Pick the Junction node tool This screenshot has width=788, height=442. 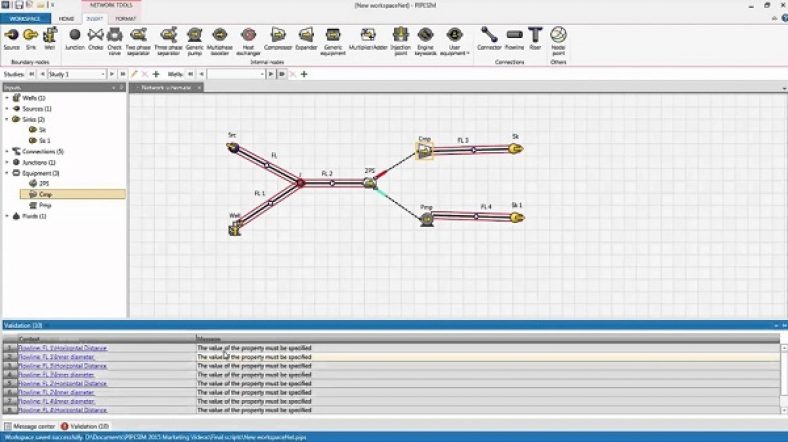[74, 40]
